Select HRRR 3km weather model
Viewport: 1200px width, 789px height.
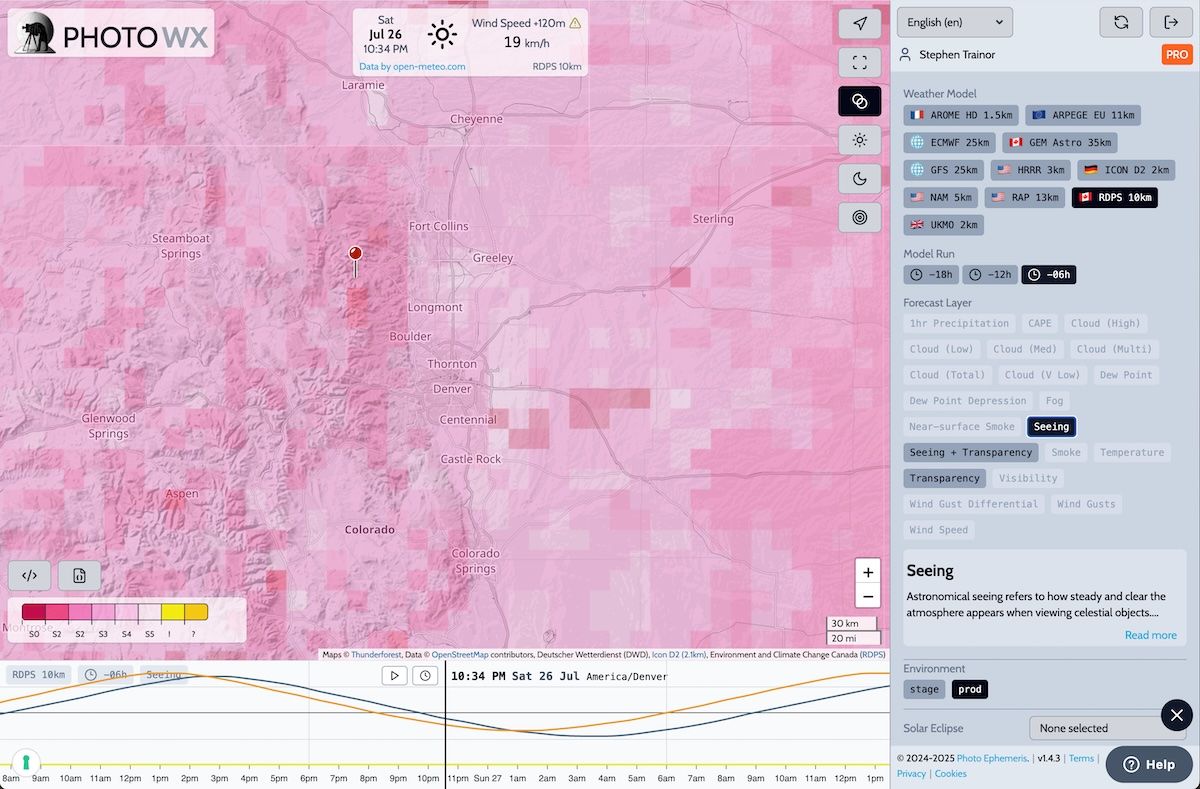1031,170
